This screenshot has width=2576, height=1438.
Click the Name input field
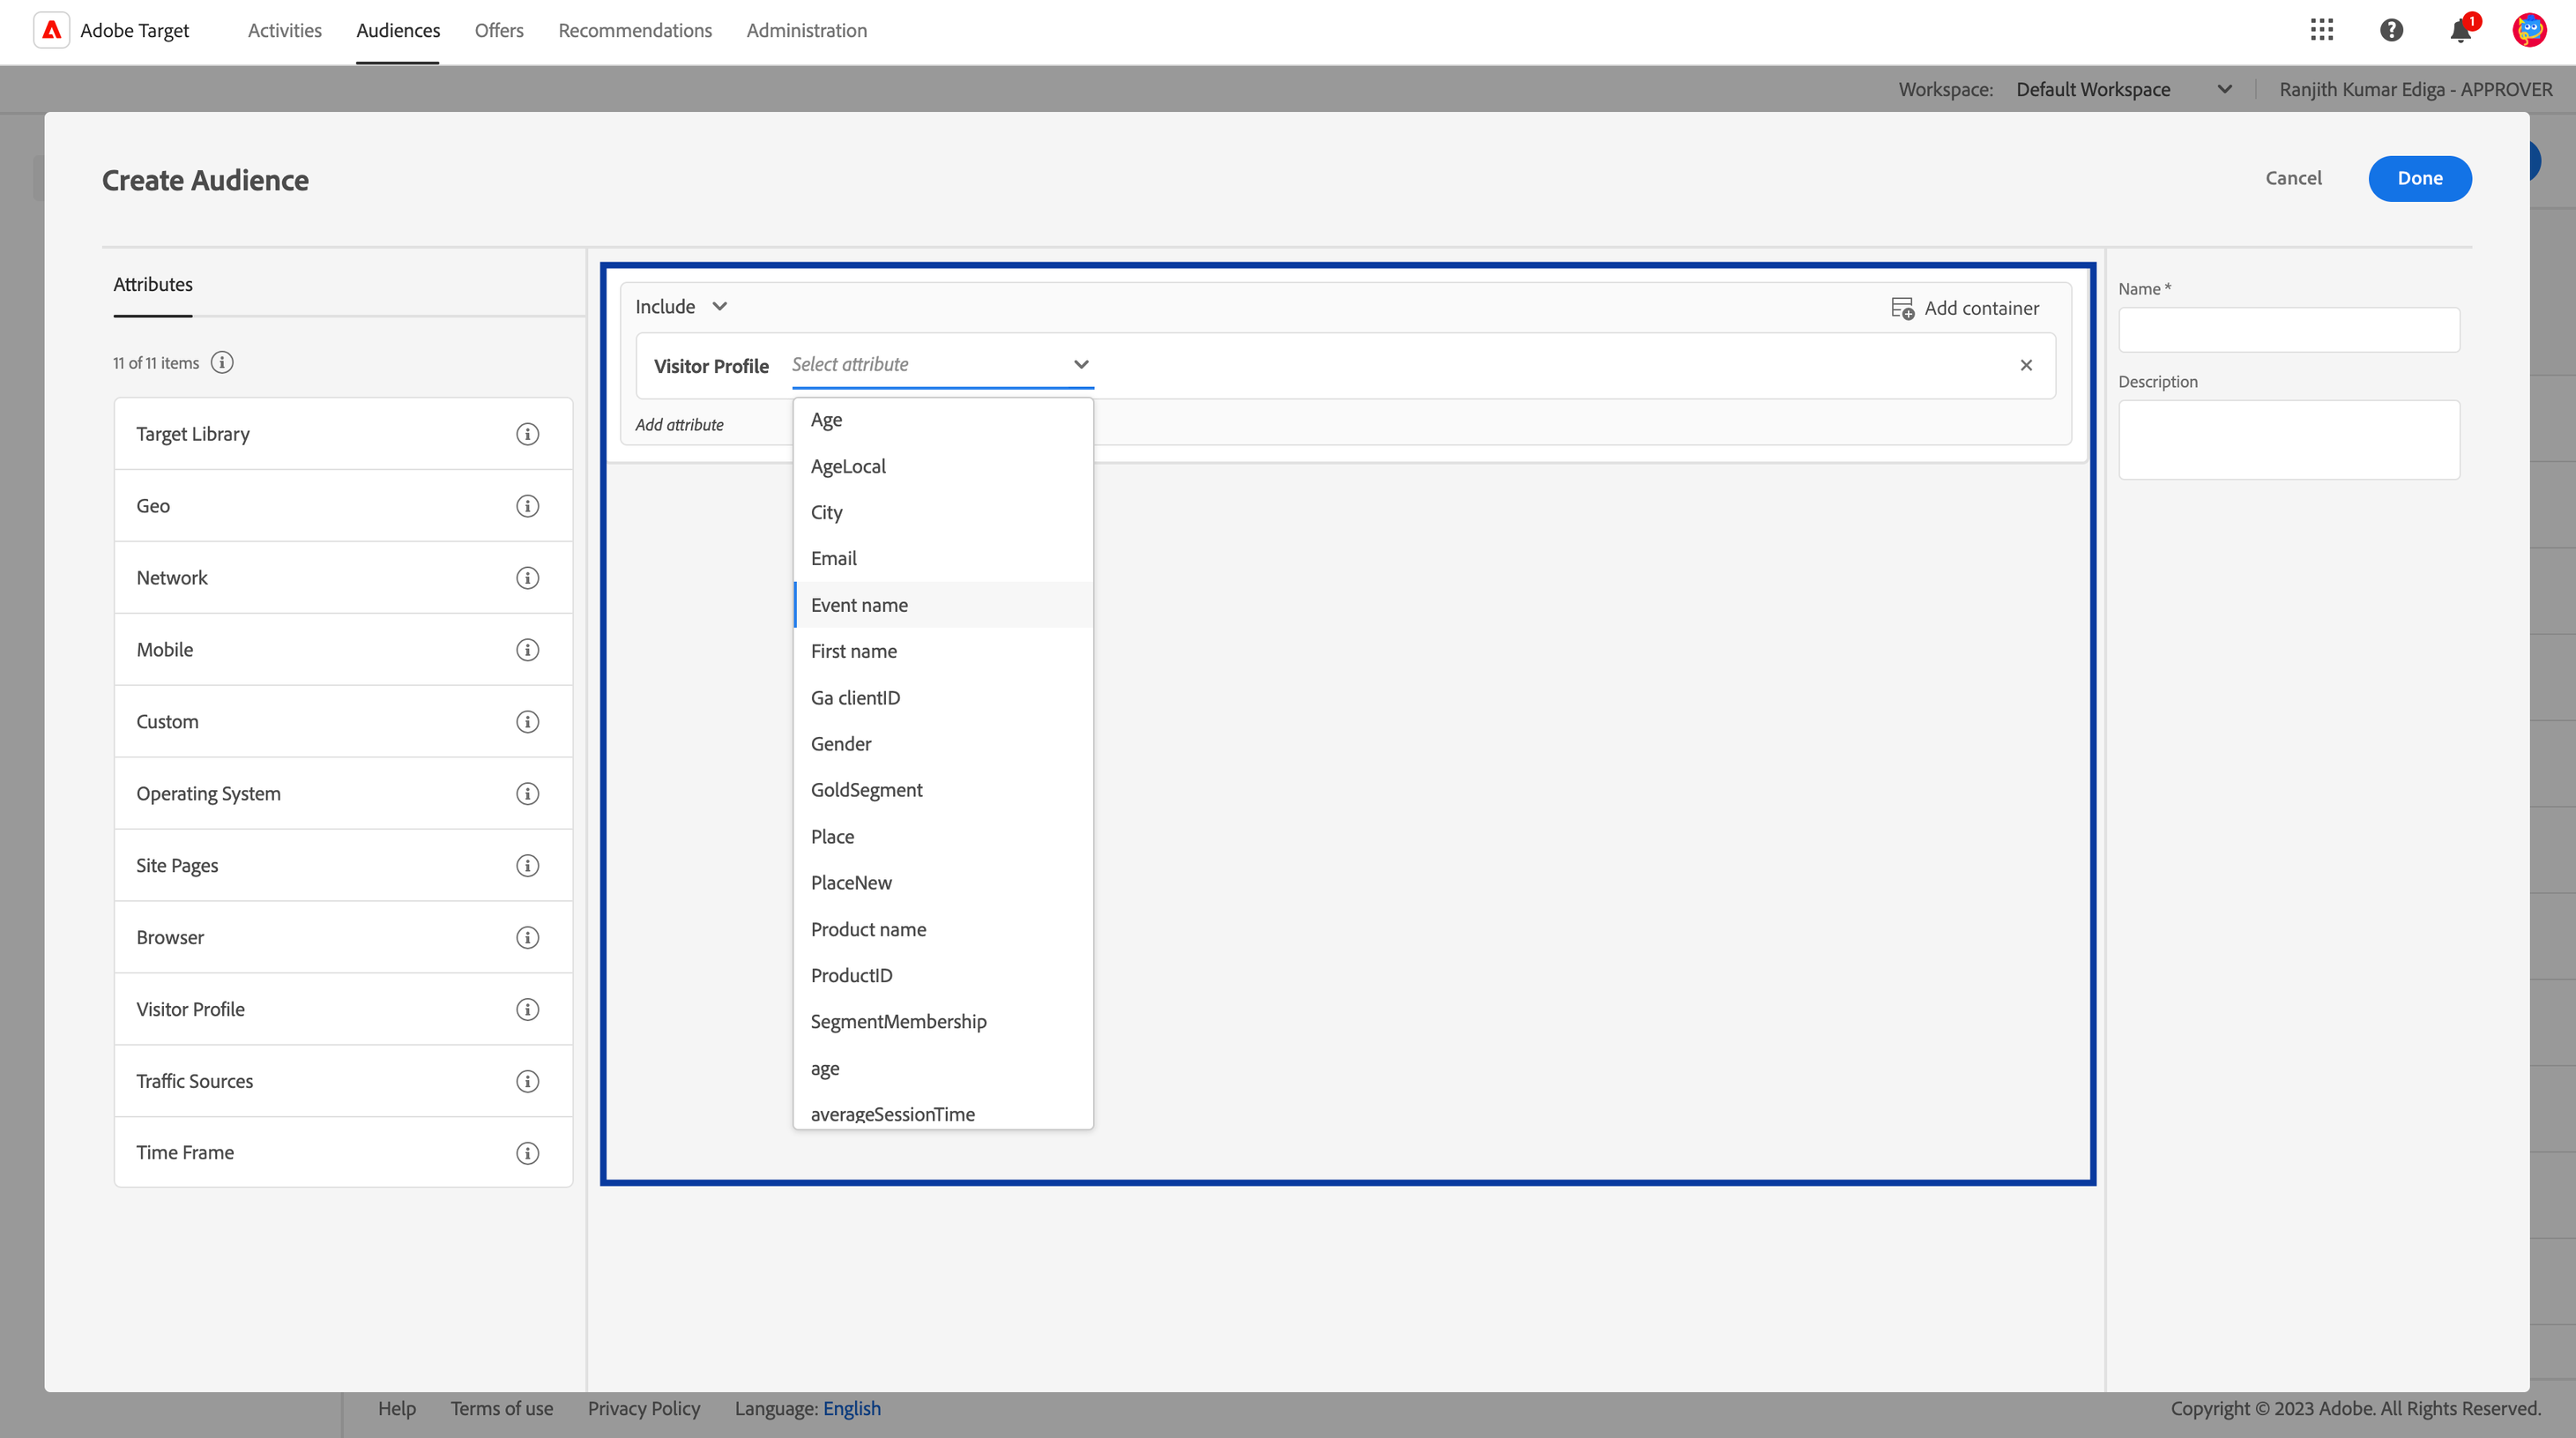click(2288, 330)
